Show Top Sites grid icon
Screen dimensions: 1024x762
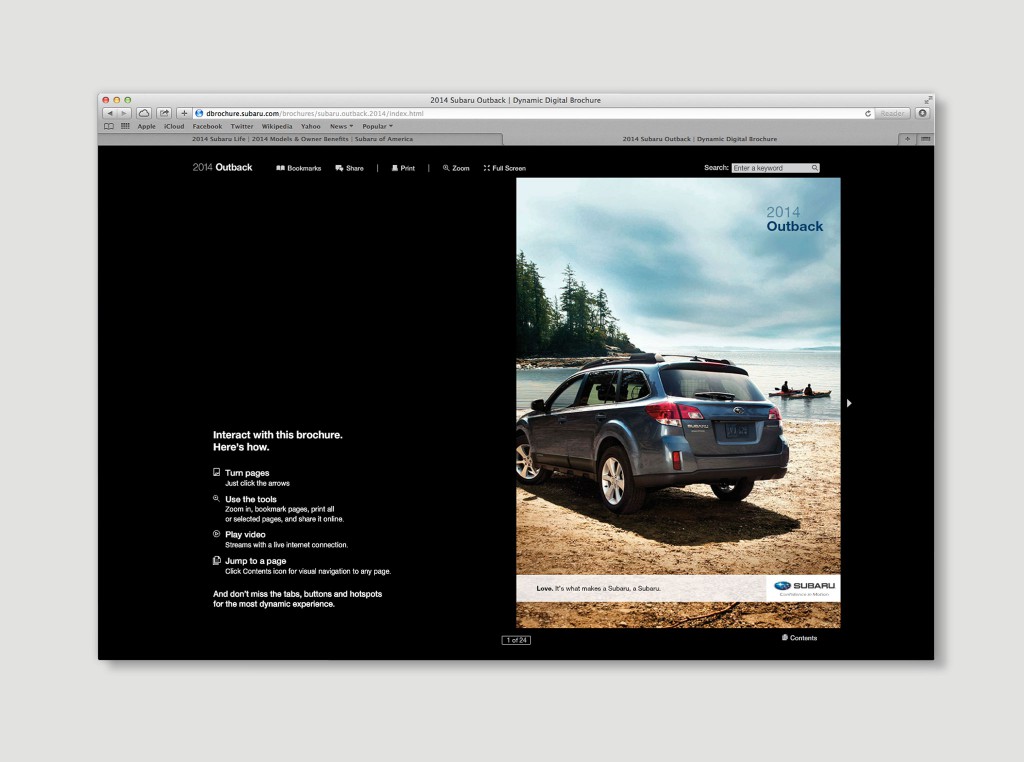tap(125, 127)
